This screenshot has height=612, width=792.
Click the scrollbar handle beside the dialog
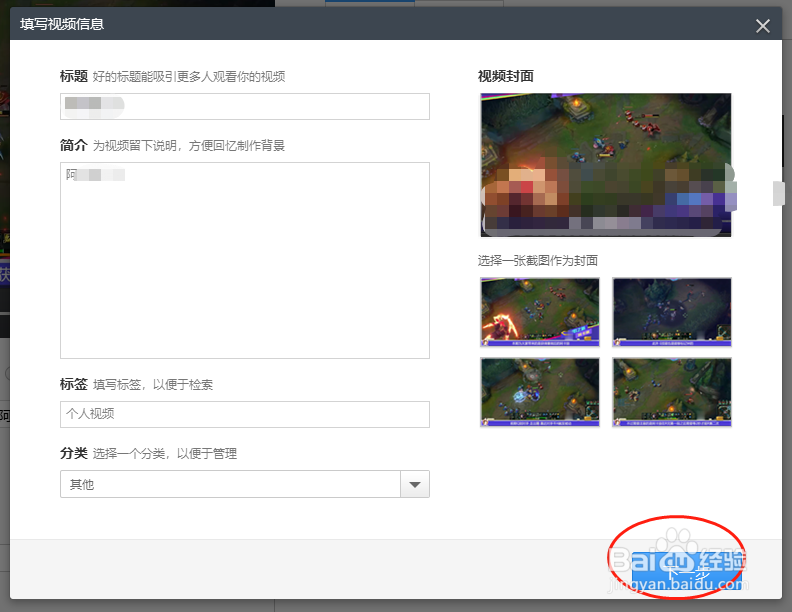pos(778,193)
